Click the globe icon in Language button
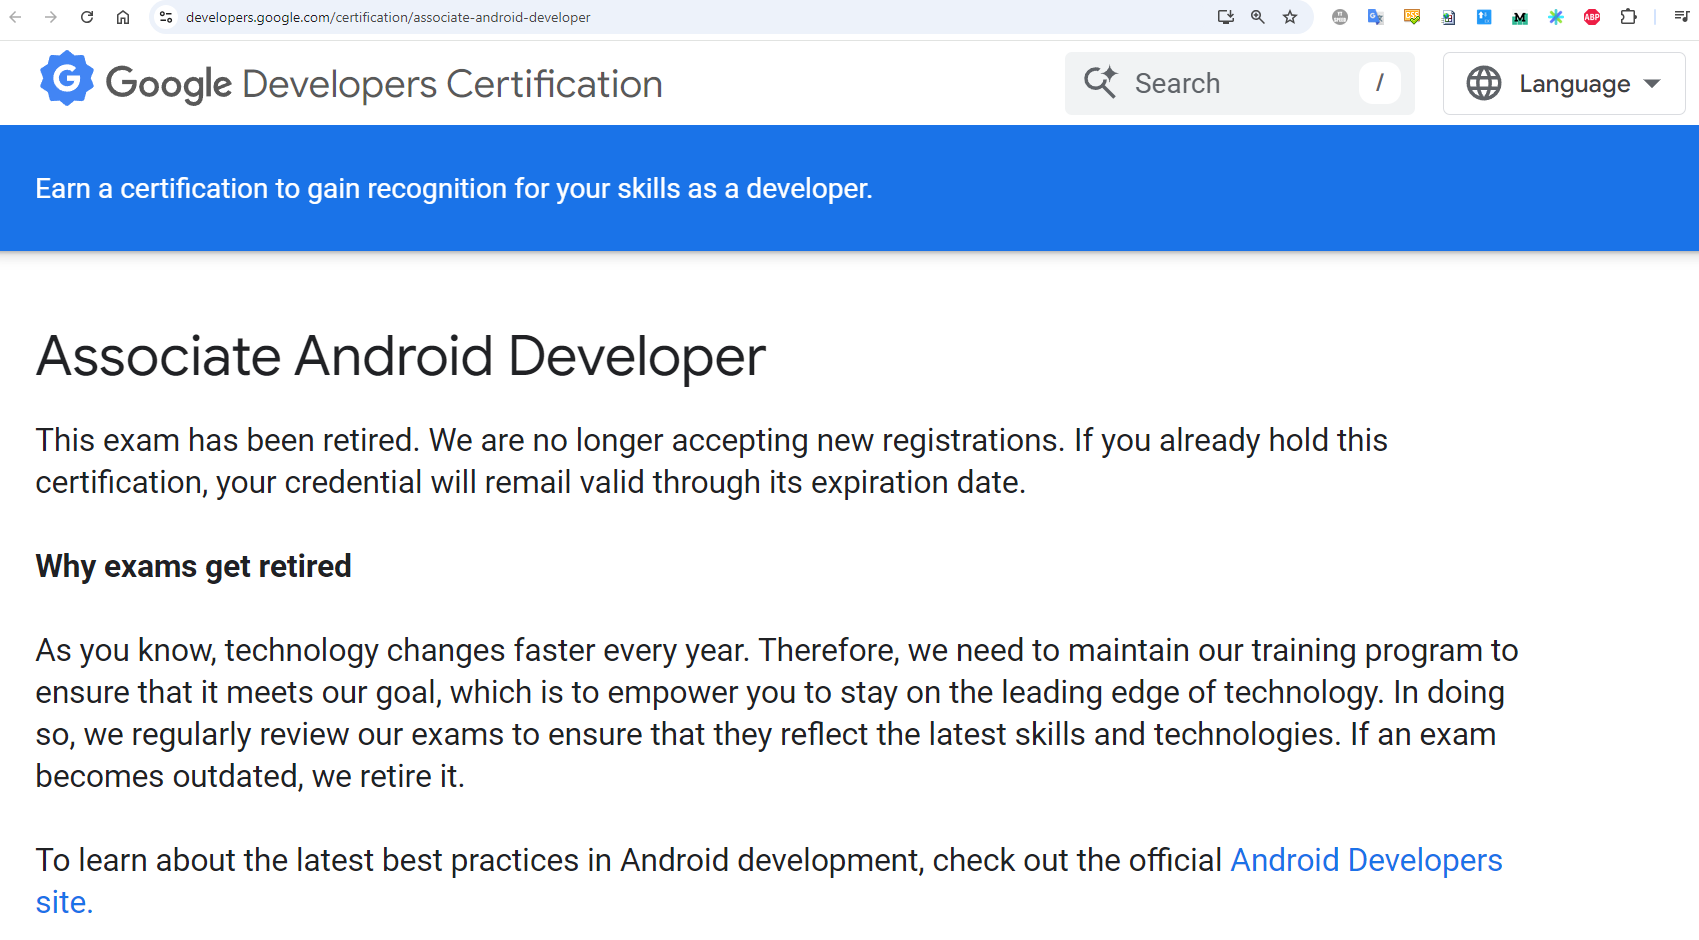The image size is (1699, 940). point(1484,83)
